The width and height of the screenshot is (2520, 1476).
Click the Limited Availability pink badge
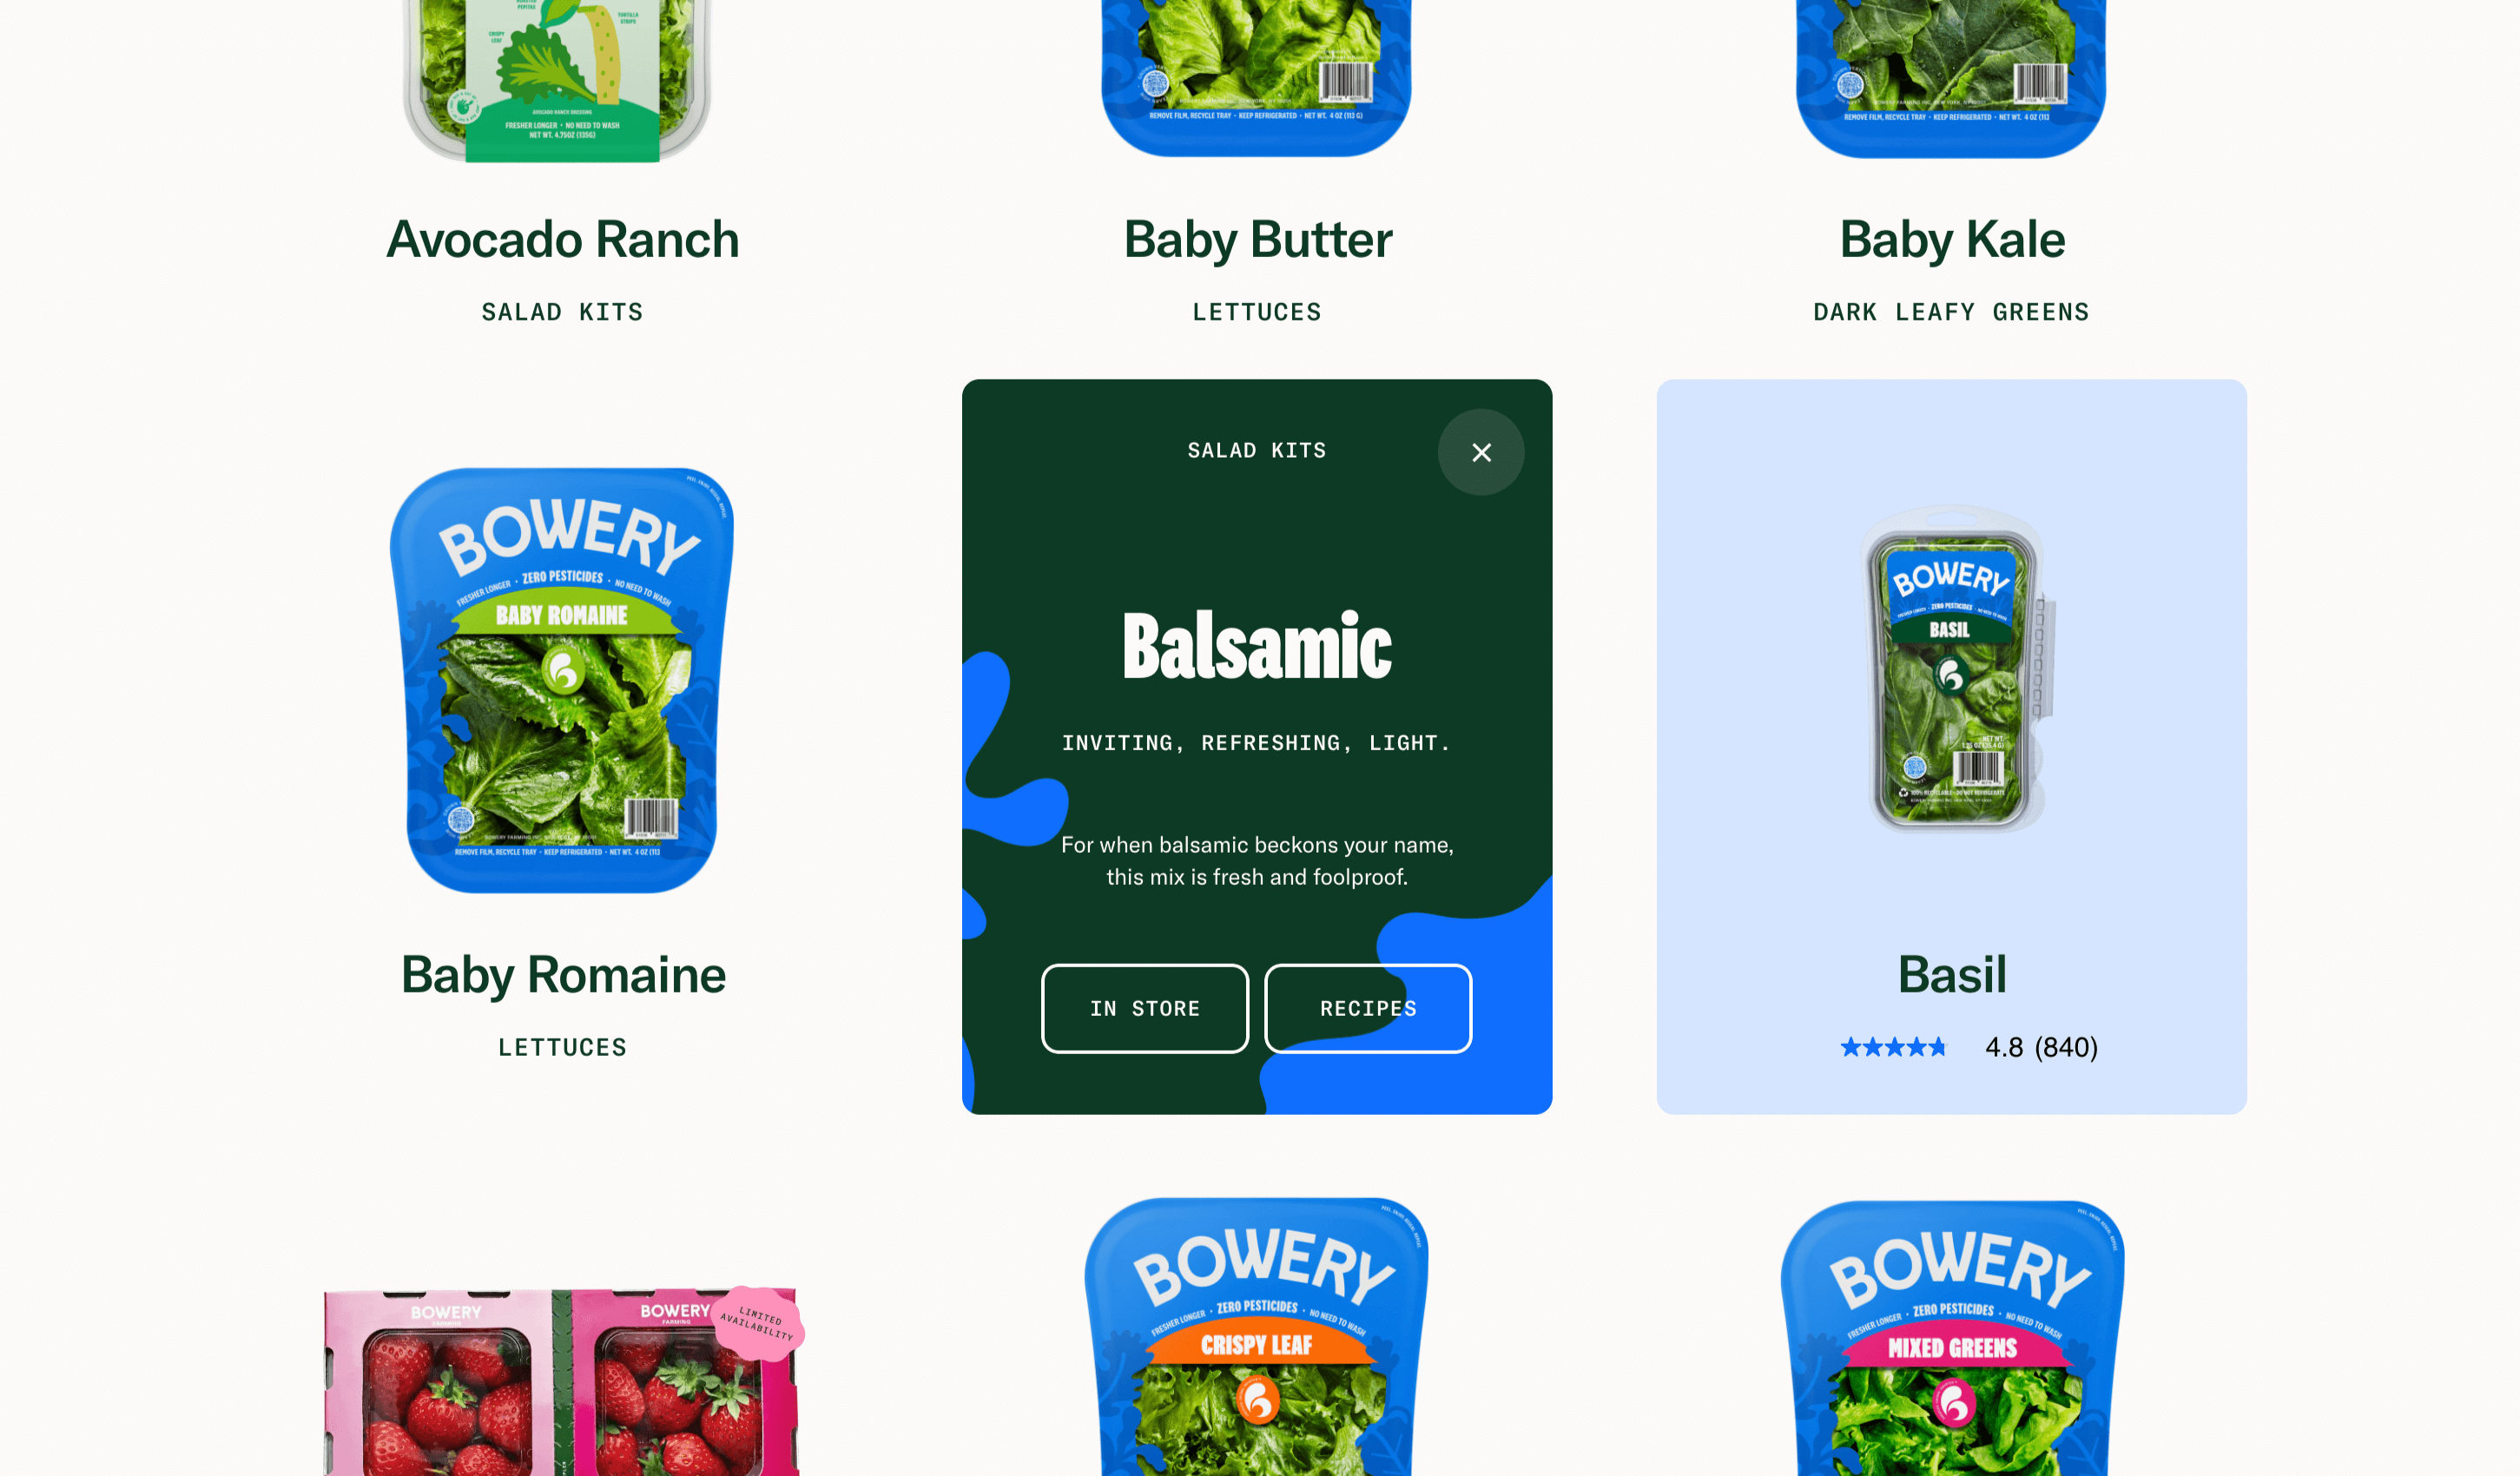pyautogui.click(x=758, y=1323)
